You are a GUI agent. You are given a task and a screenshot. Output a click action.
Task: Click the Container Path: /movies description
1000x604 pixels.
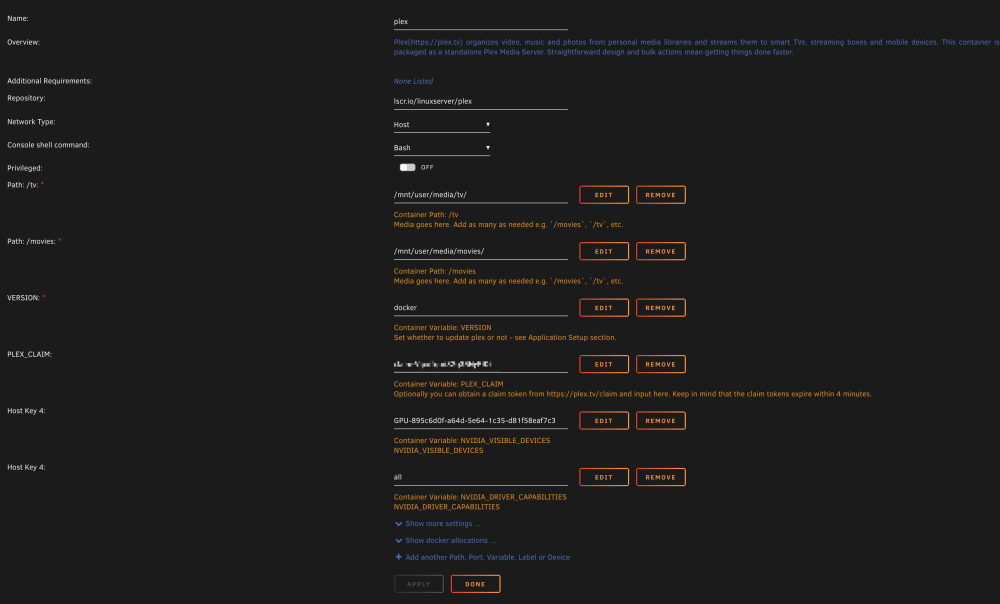[434, 271]
